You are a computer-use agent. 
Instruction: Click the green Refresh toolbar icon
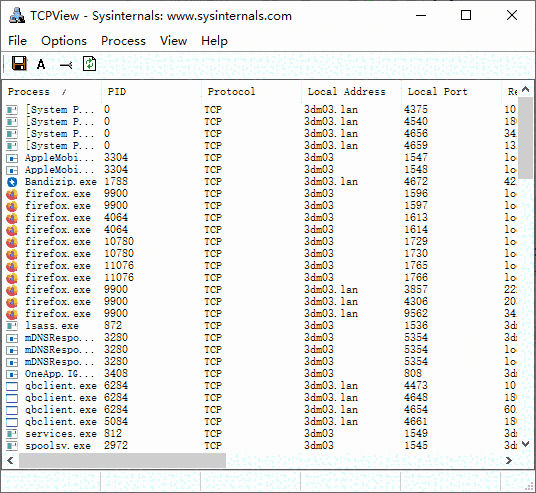90,64
